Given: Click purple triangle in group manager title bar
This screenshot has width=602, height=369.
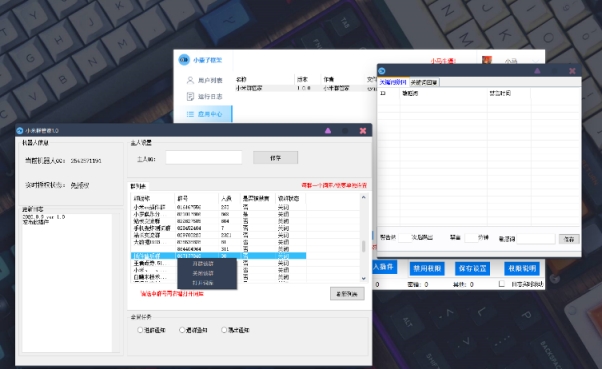Looking at the screenshot, I should coord(328,131).
